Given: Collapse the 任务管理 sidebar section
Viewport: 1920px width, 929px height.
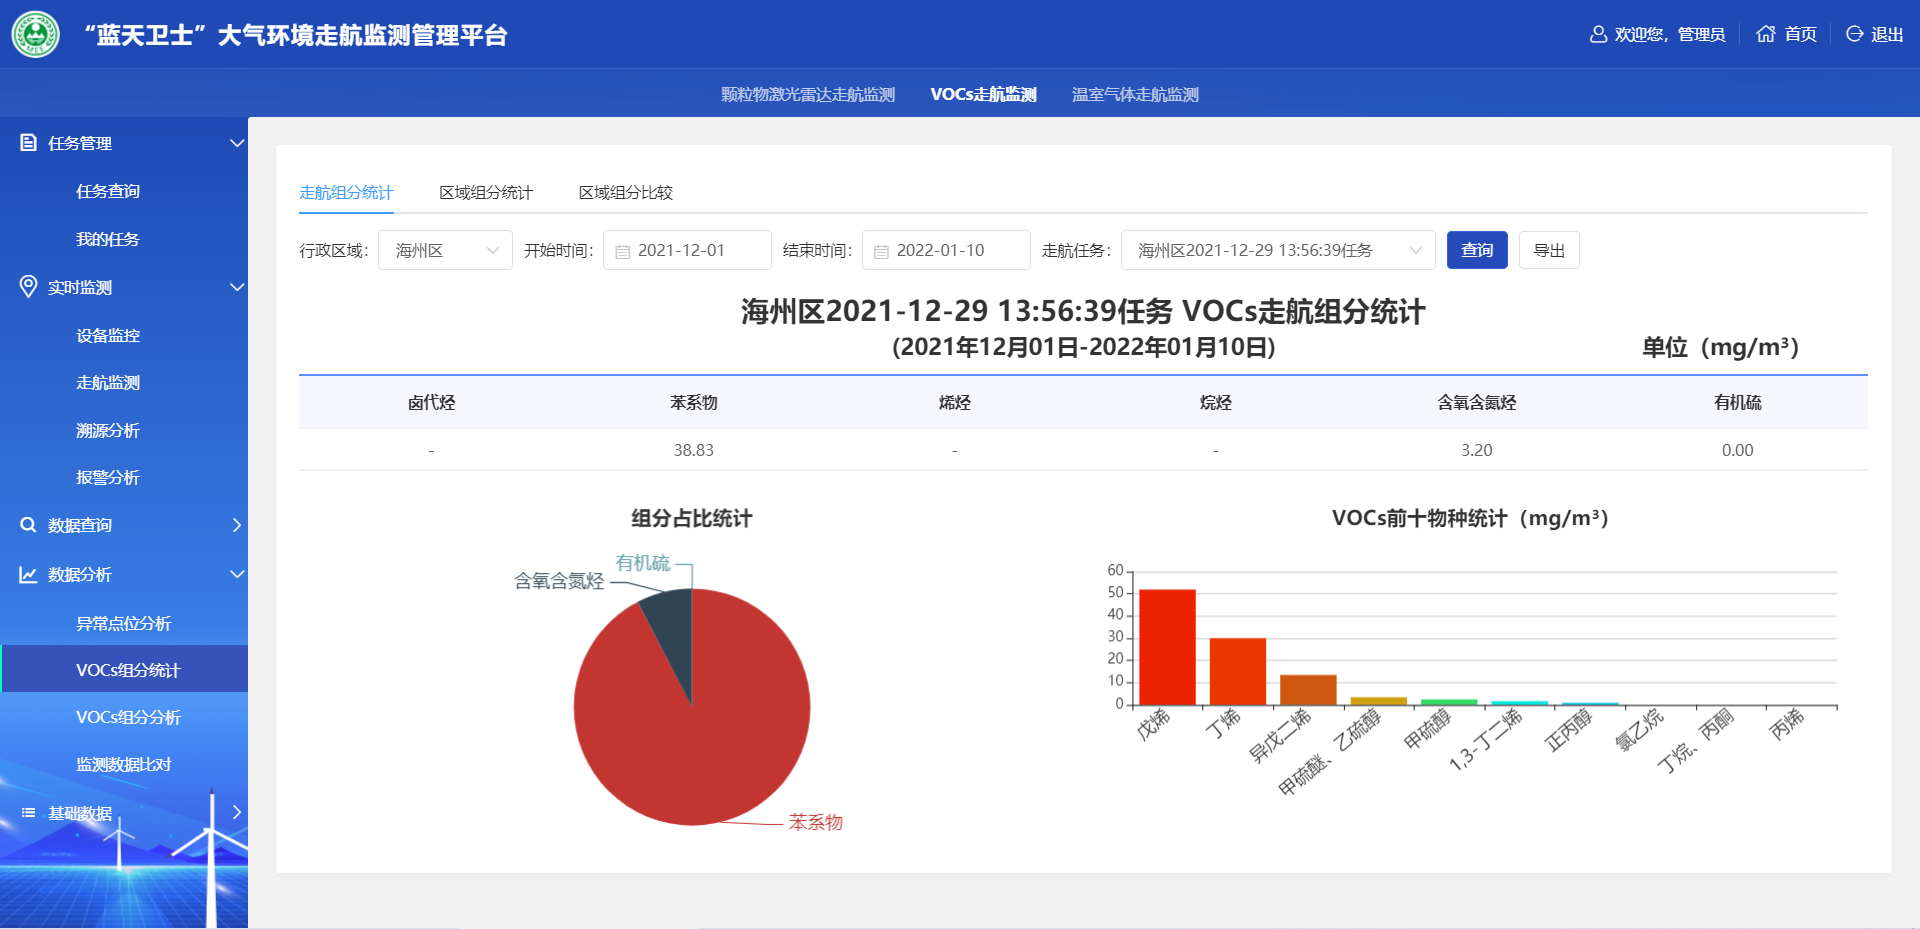Looking at the screenshot, I should pos(236,143).
